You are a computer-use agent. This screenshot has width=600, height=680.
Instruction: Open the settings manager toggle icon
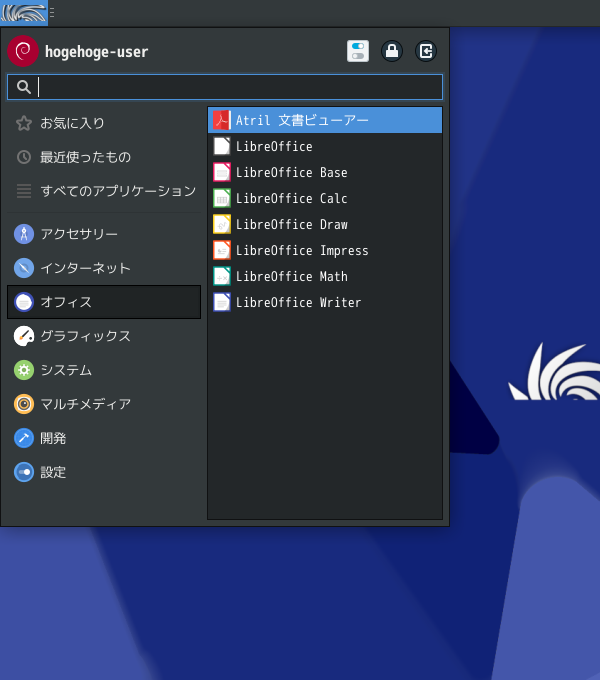click(x=358, y=51)
